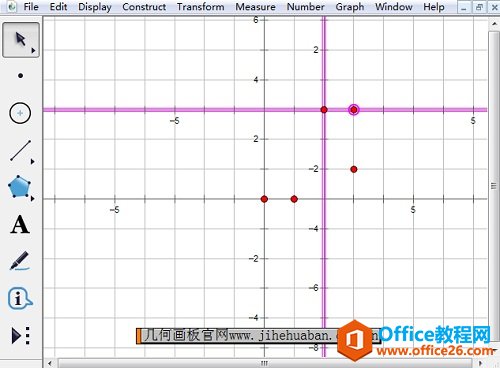Viewport: 500px width, 368px height.
Task: Click the Sketchpad document icon beside File
Action: (12, 7)
